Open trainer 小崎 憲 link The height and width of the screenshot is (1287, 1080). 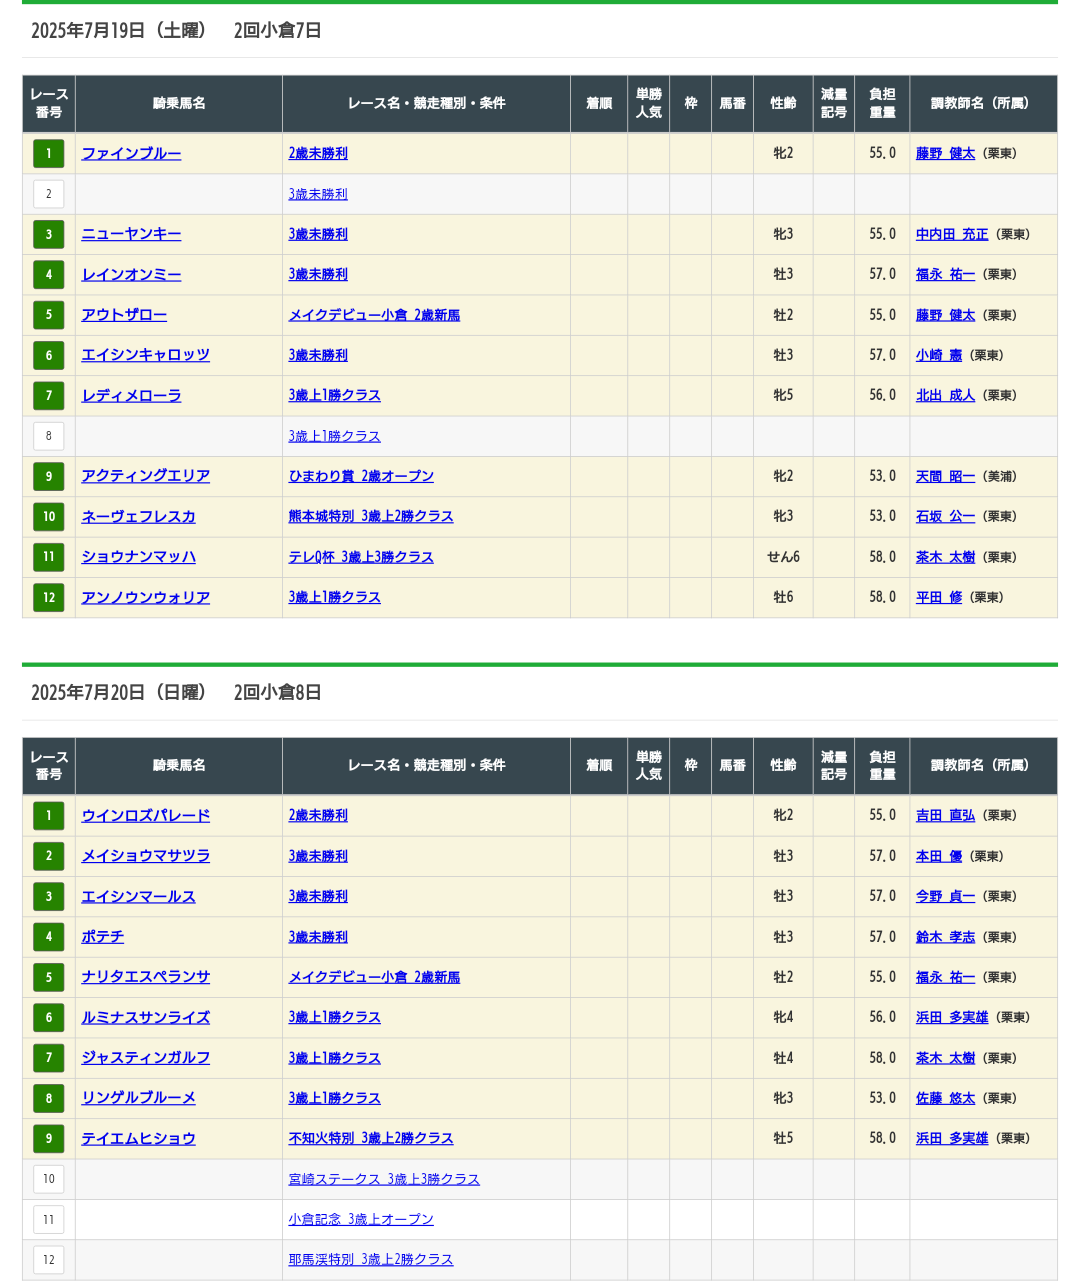pos(938,355)
